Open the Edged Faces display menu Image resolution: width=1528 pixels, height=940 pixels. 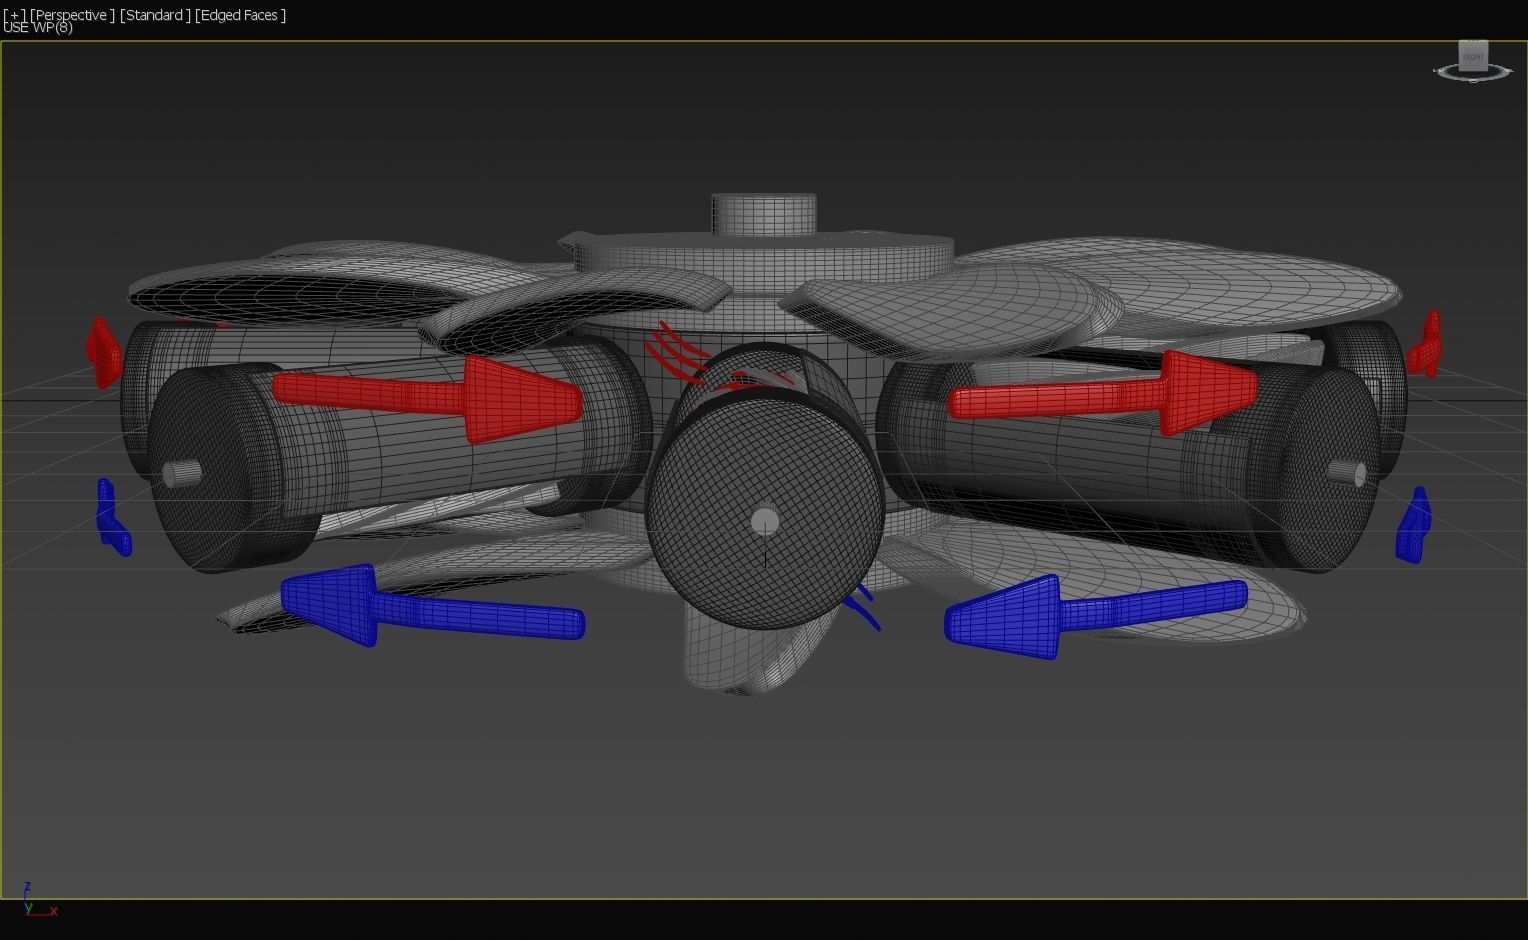pos(241,15)
